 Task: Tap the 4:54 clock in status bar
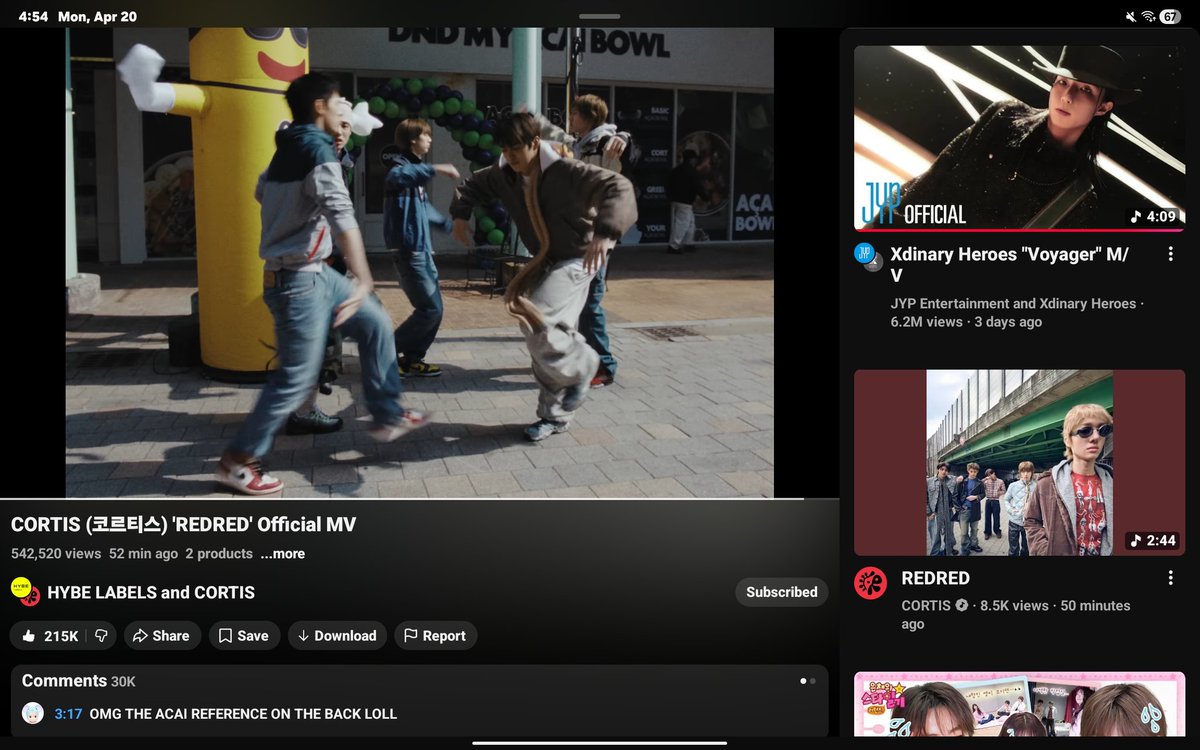click(x=33, y=17)
